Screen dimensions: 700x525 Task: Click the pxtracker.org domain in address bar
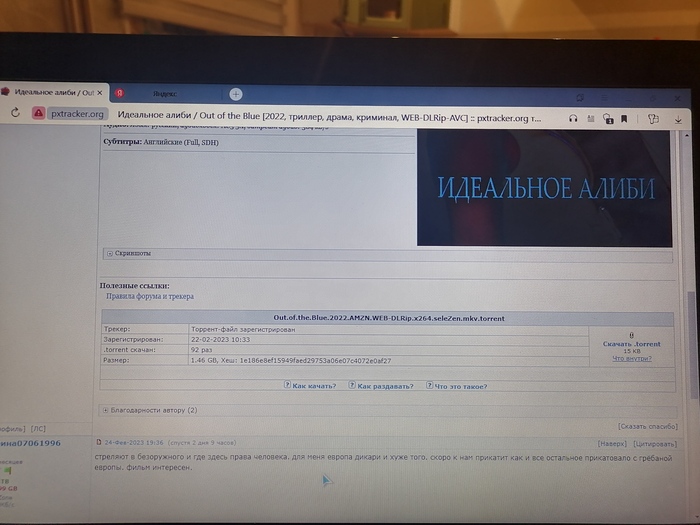(77, 114)
